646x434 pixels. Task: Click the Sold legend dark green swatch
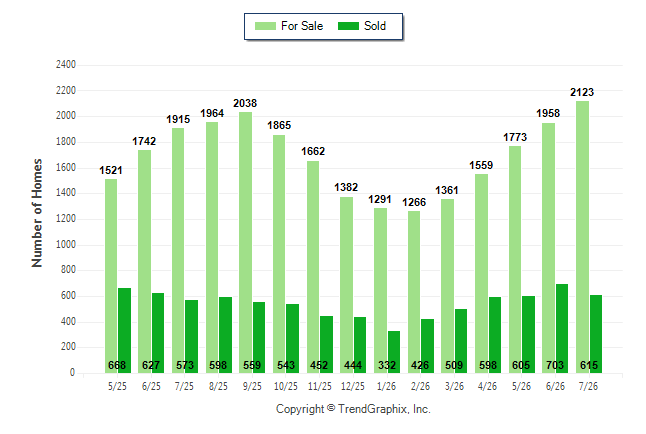[348, 26]
